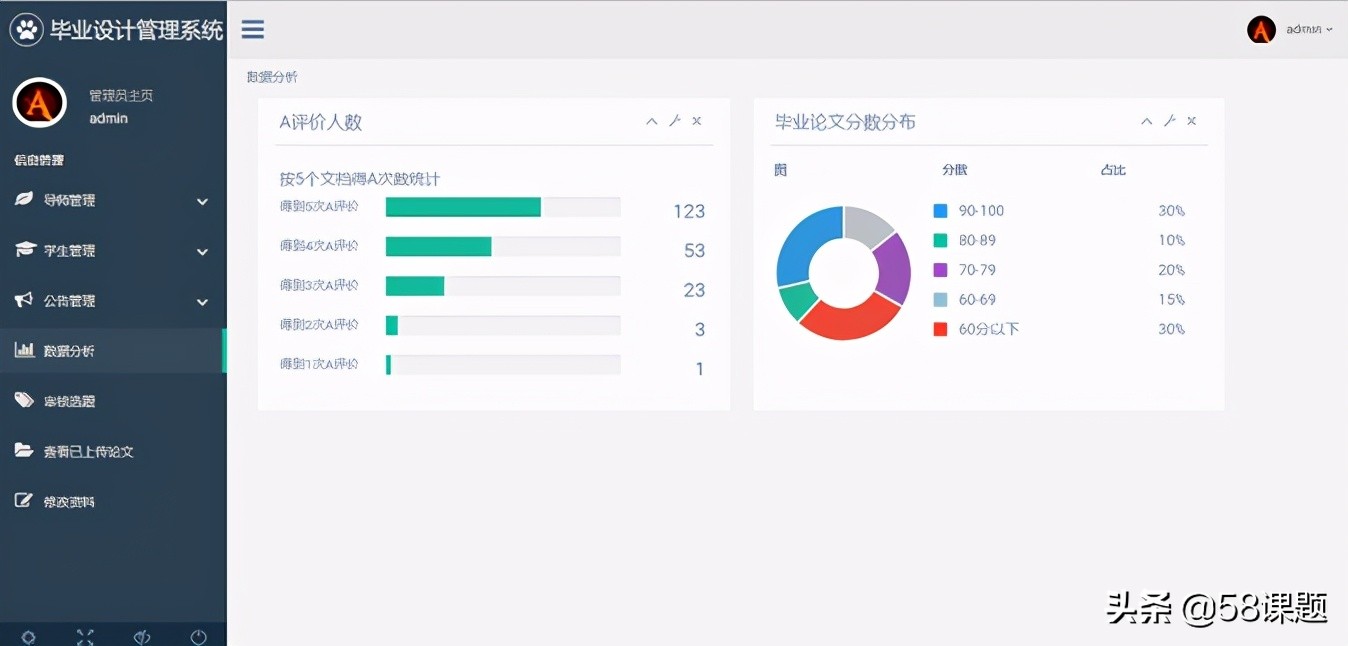Click the power icon at the sidebar footer
The image size is (1348, 646).
coord(198,635)
